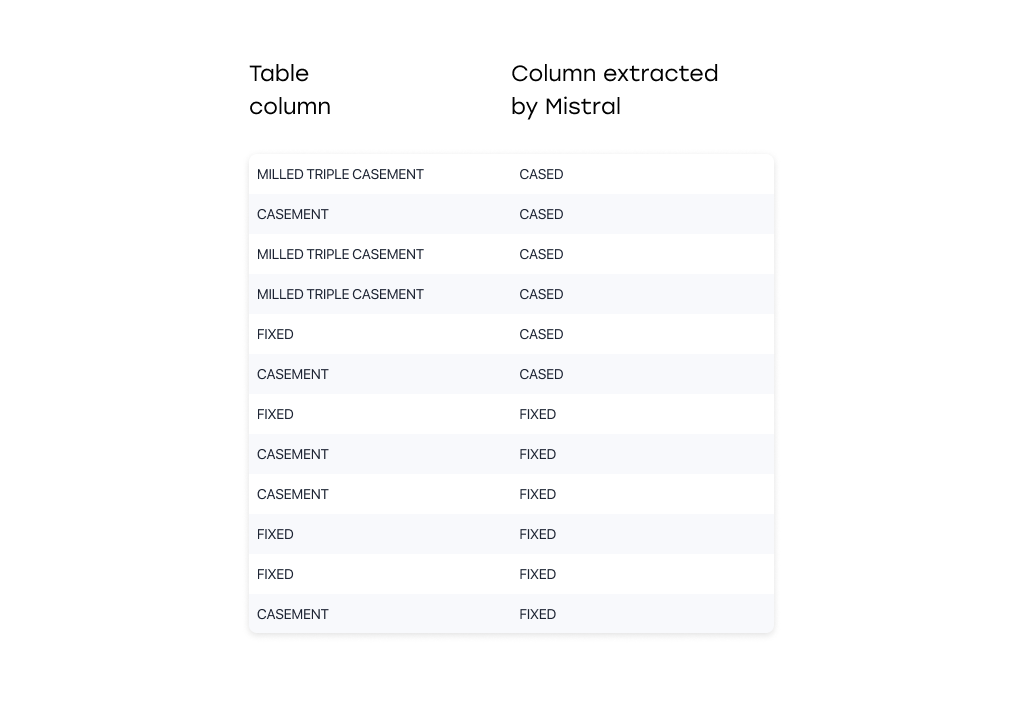Click the first FIXED cell in the Mistral column

(537, 414)
